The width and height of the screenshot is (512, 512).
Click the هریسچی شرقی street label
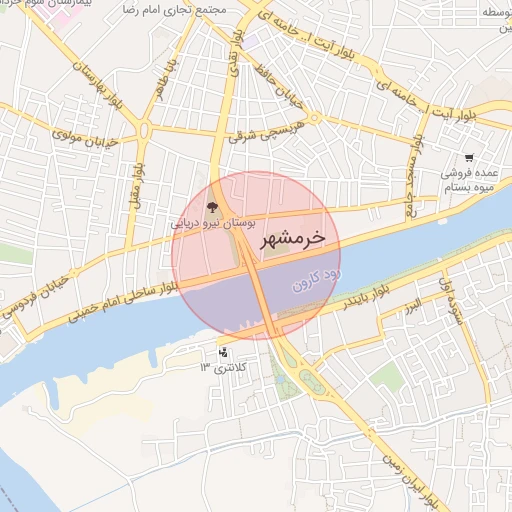tap(266, 132)
